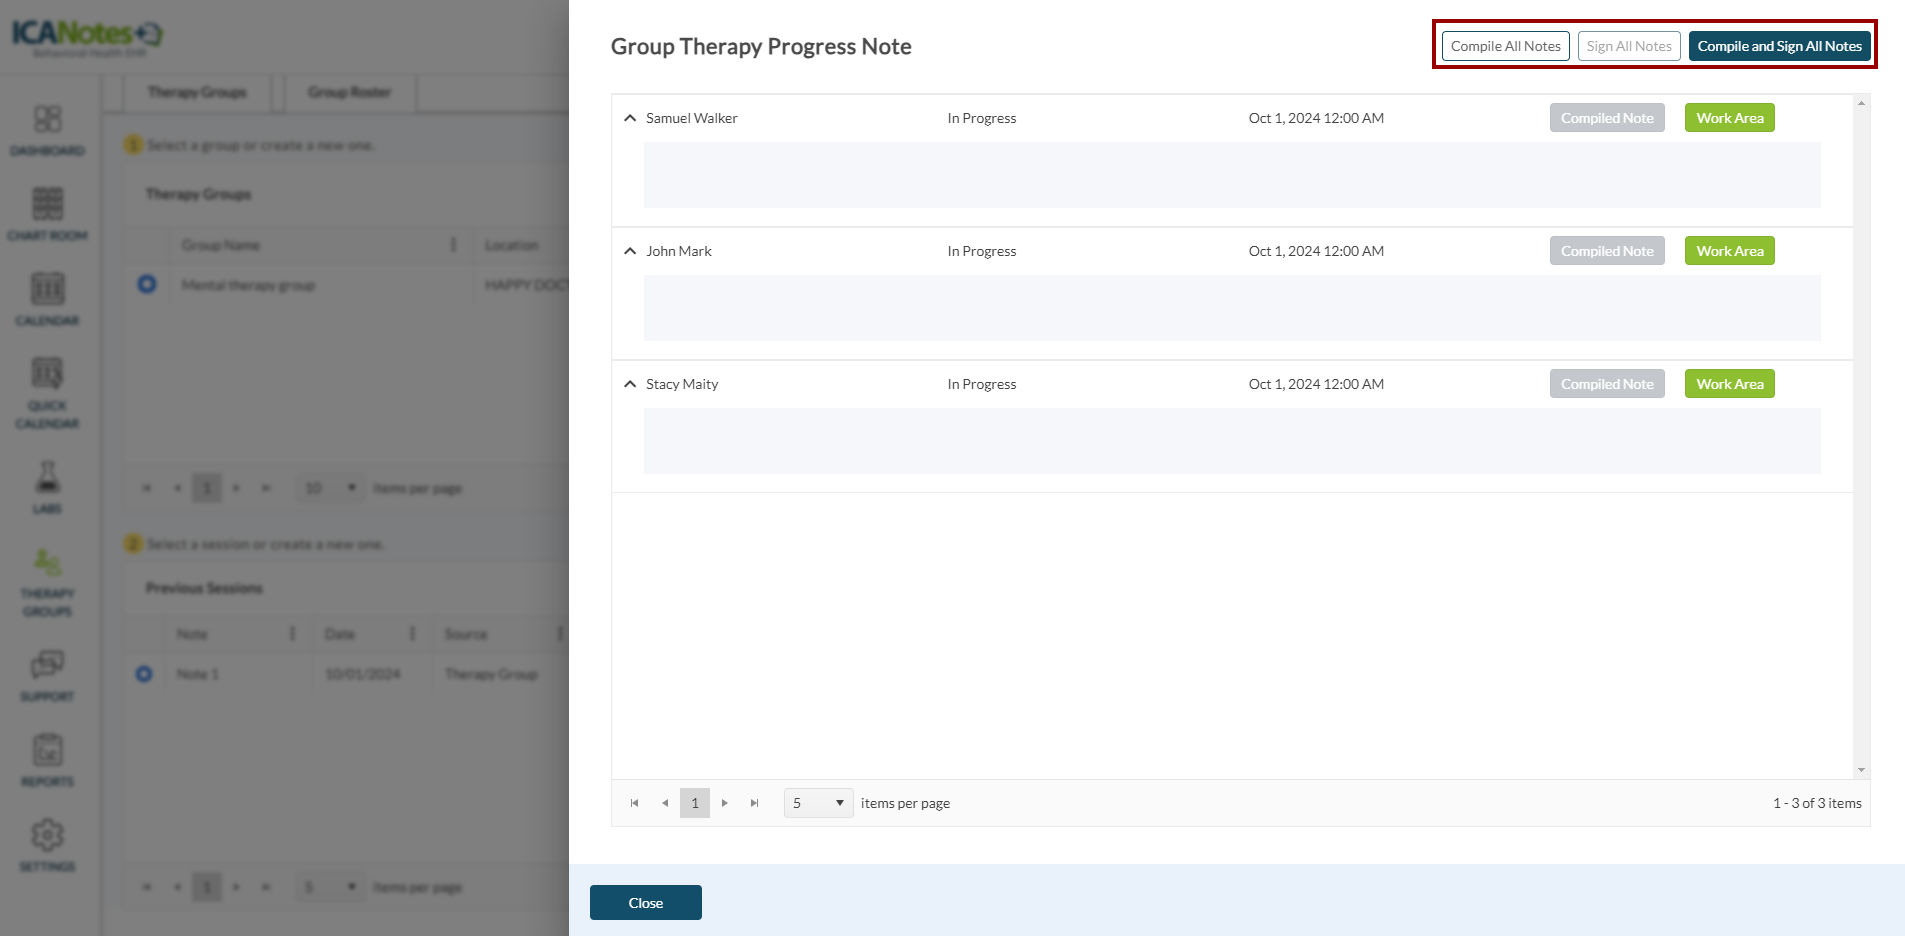View Compiled Note for Stacy Maity
This screenshot has width=1905, height=936.
(1607, 384)
